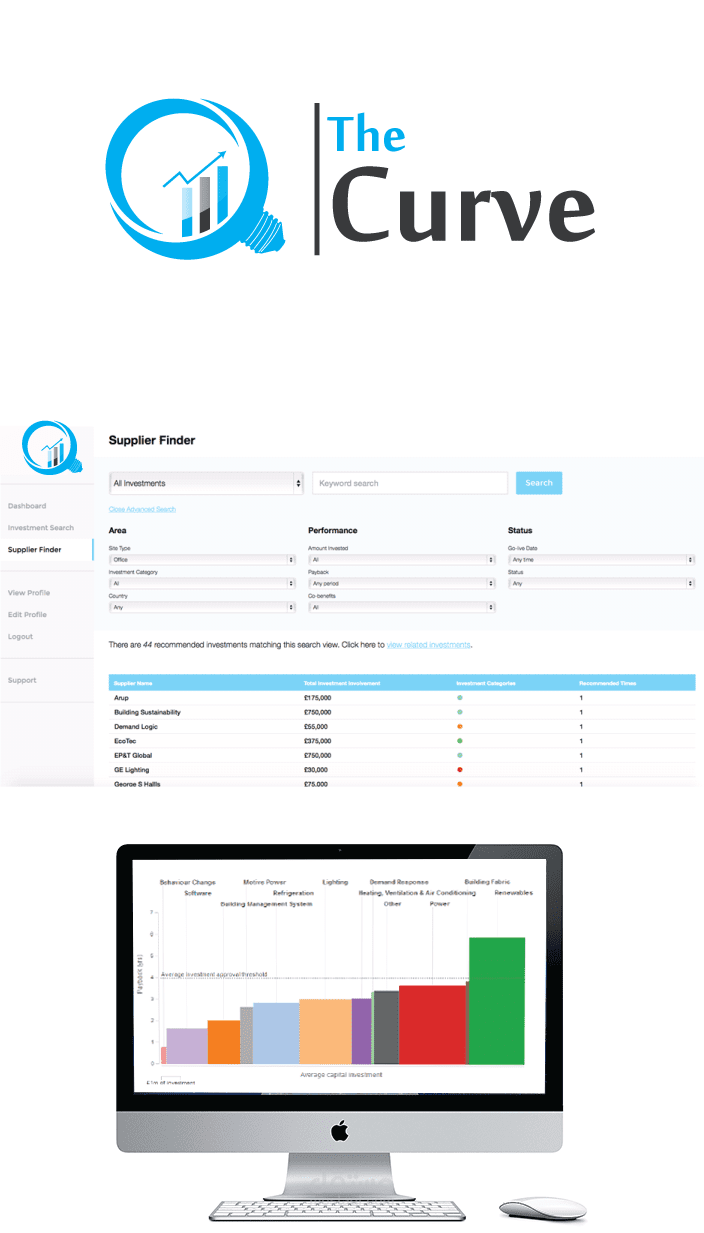
Task: Click the £30,000 amount for GE Lighting
Action: click(316, 770)
